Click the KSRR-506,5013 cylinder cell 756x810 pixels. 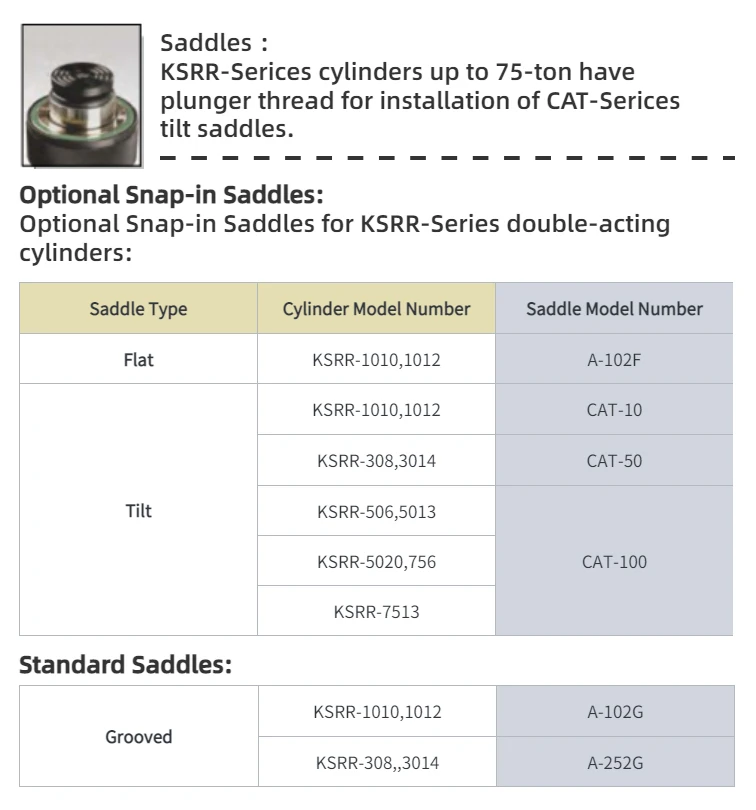click(376, 511)
